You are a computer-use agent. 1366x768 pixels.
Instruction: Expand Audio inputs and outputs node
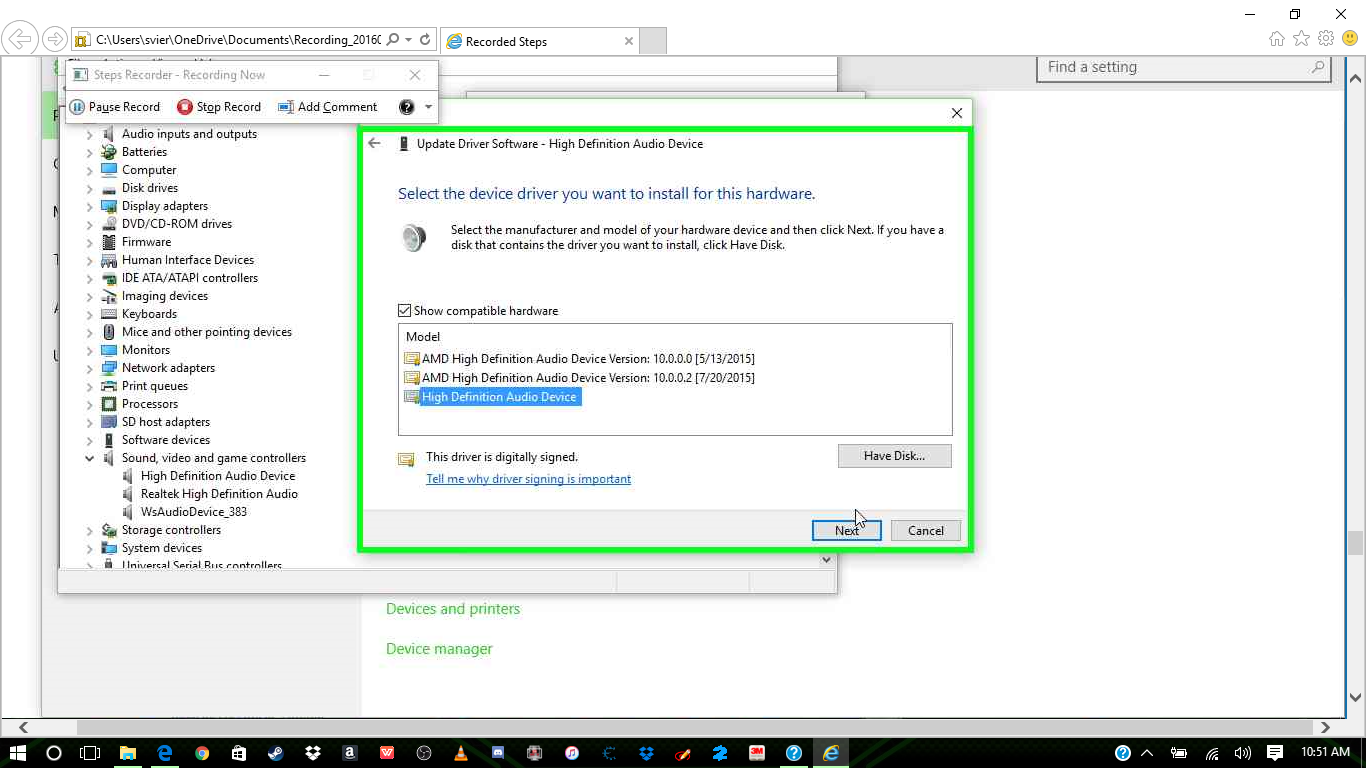[89, 134]
